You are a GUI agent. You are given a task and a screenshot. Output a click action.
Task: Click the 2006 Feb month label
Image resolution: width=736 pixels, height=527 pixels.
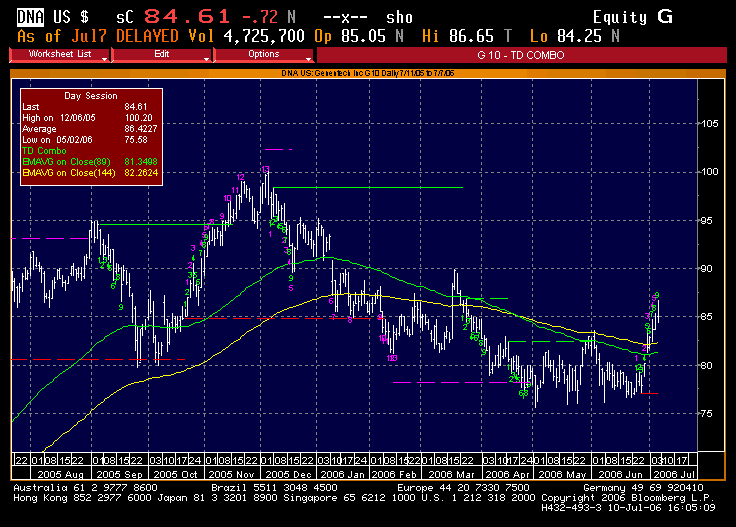tap(394, 474)
